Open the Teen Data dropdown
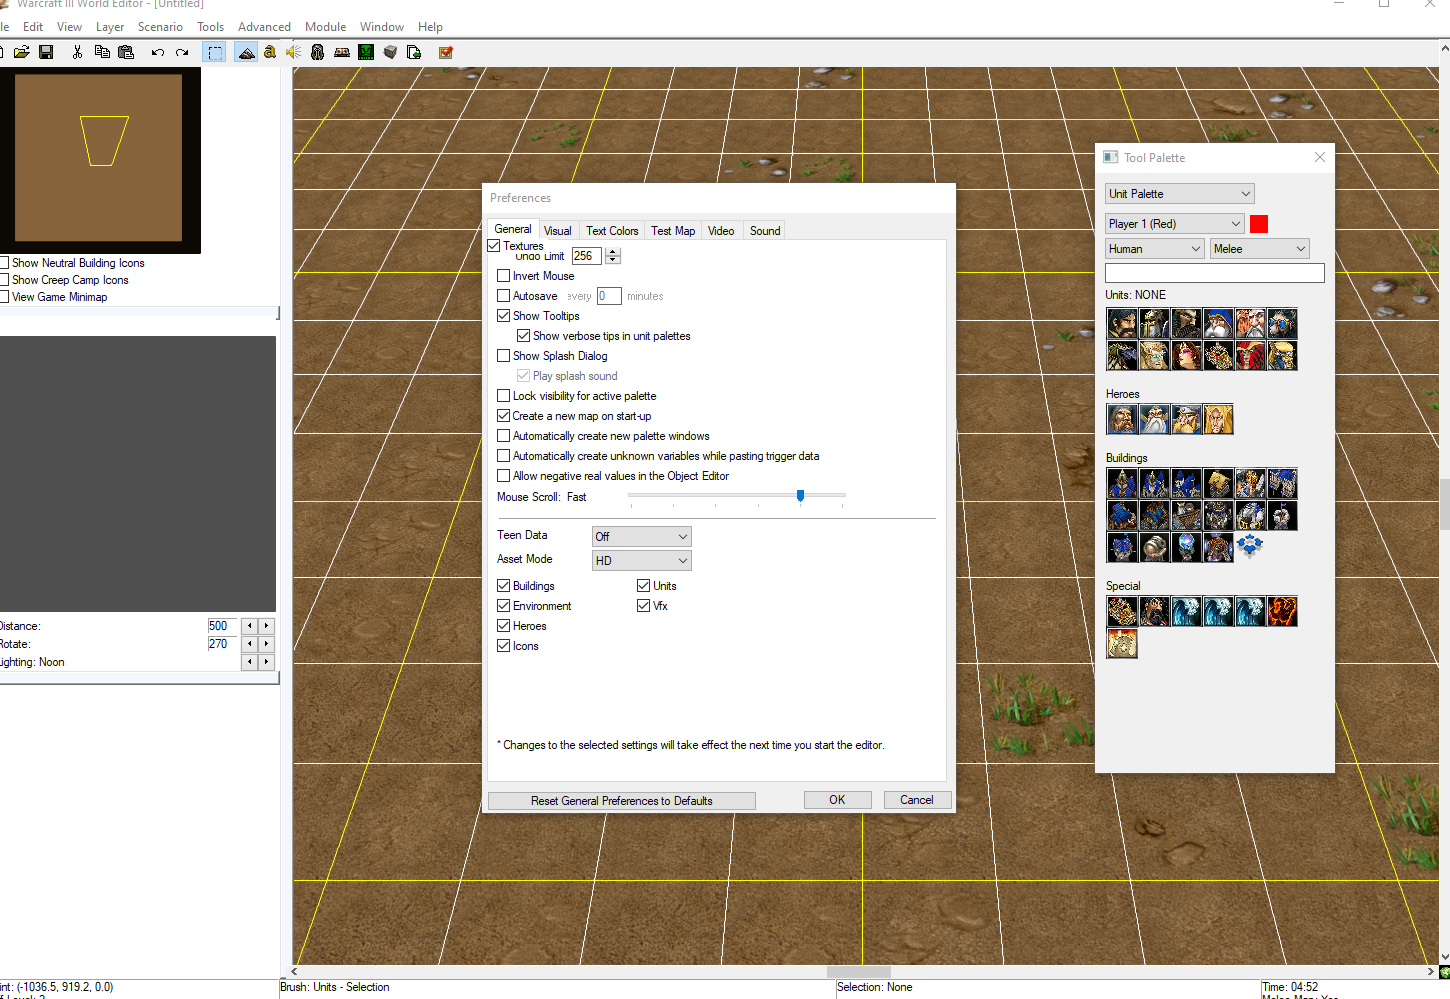Viewport: 1450px width, 999px height. (x=642, y=537)
